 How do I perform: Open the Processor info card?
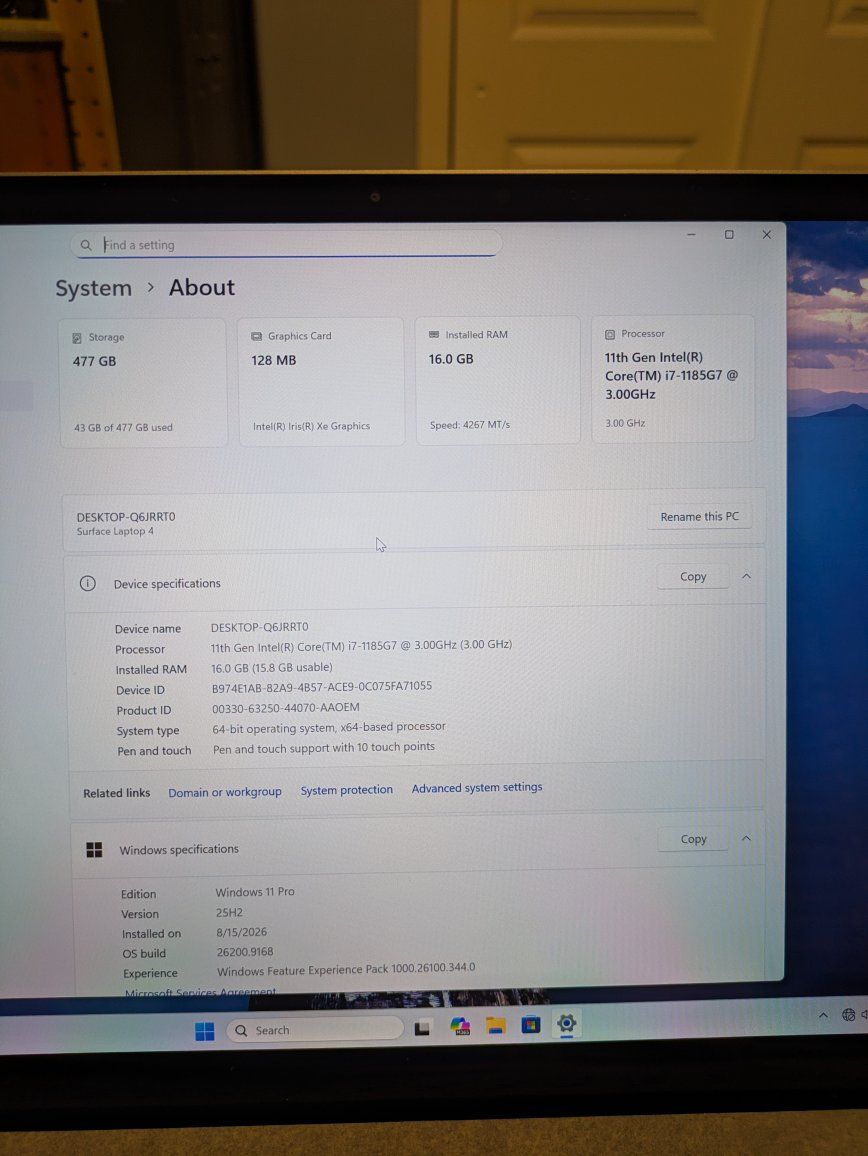[x=673, y=379]
